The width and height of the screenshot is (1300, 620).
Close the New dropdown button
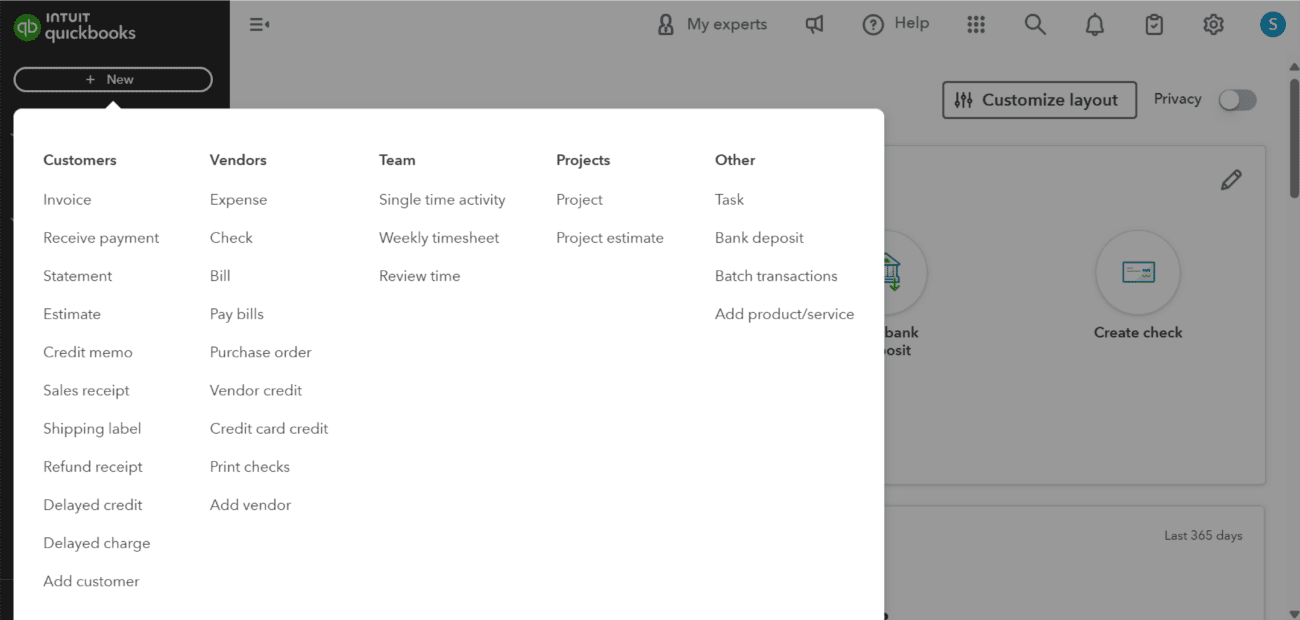[x=113, y=79]
